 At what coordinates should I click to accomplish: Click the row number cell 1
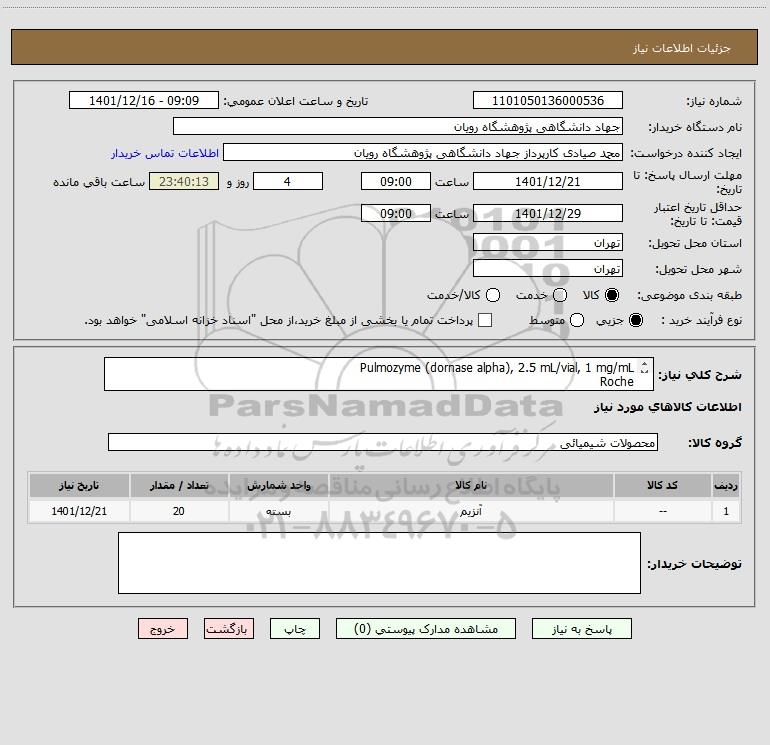[726, 511]
